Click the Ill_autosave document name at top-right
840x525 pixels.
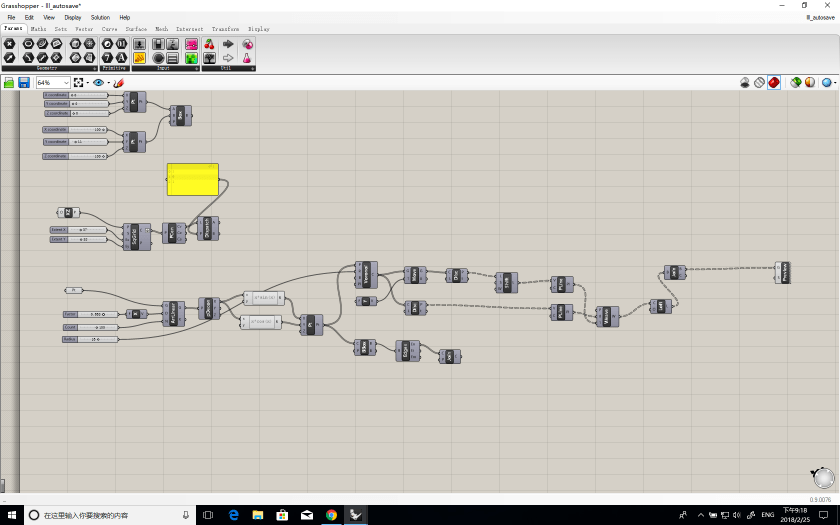819,17
